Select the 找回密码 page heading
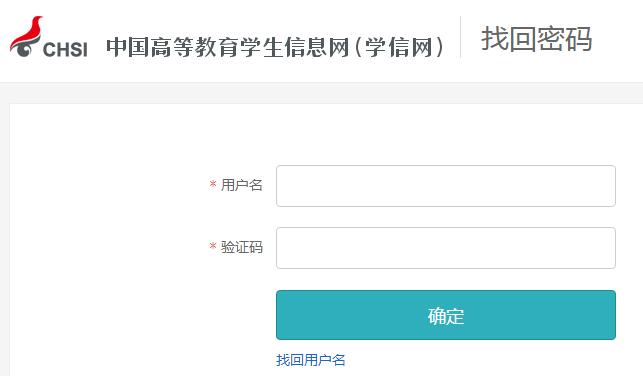The image size is (643, 376). [536, 39]
